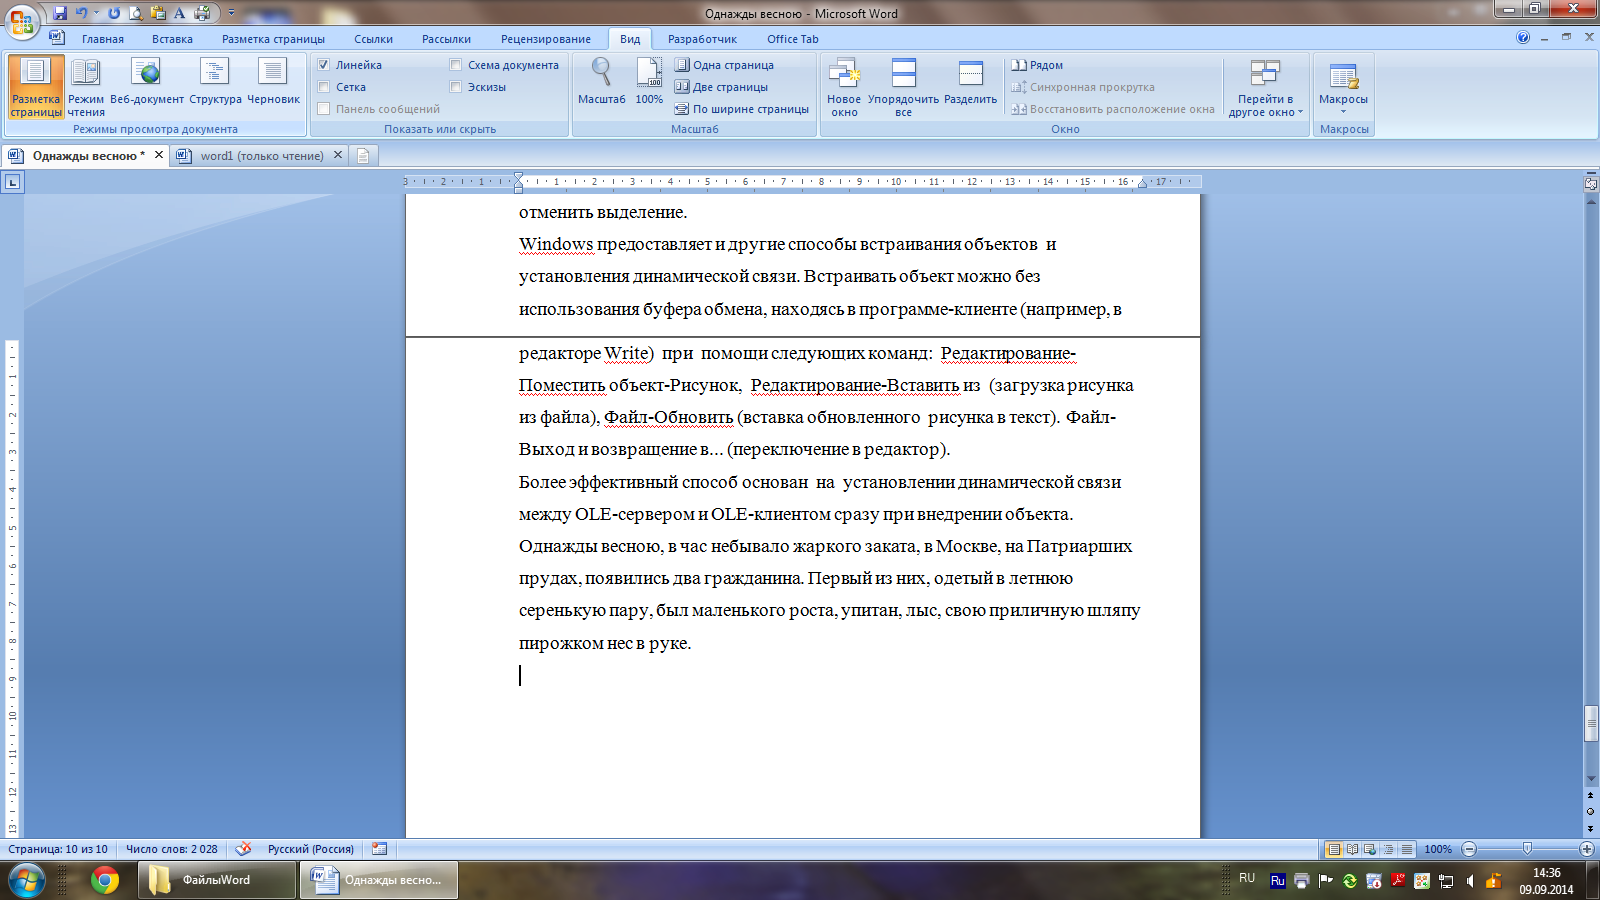The image size is (1600, 900).
Task: Click the zoom slider handle
Action: 1527,849
